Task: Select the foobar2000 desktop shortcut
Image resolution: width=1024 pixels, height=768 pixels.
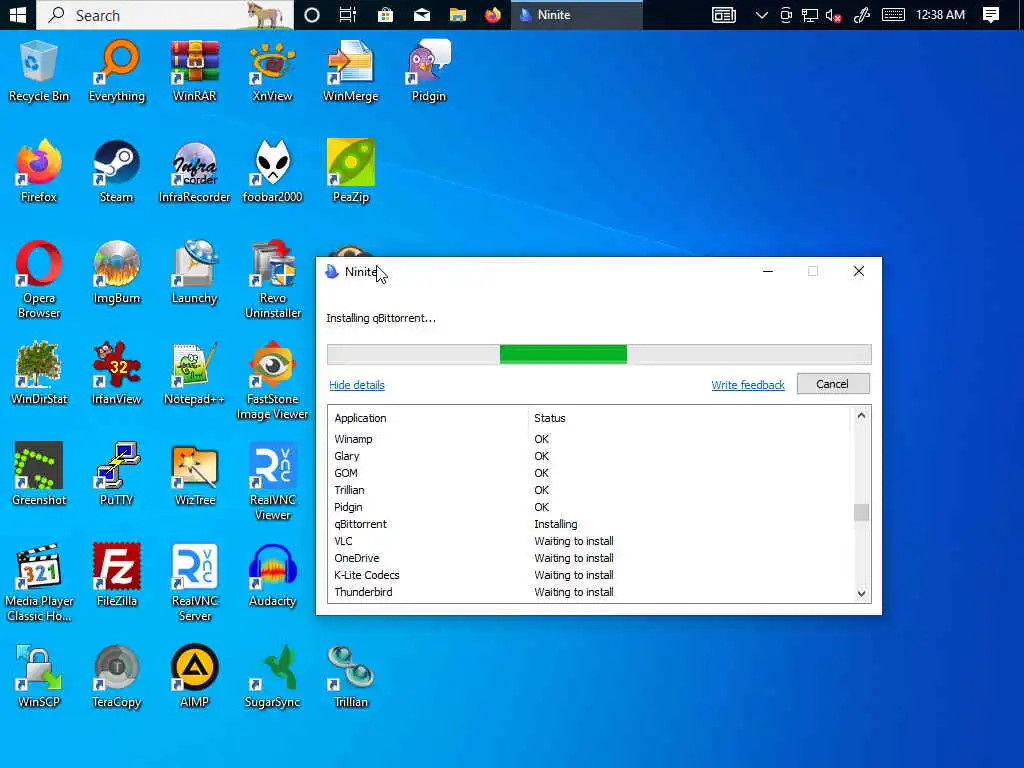Action: (272, 172)
